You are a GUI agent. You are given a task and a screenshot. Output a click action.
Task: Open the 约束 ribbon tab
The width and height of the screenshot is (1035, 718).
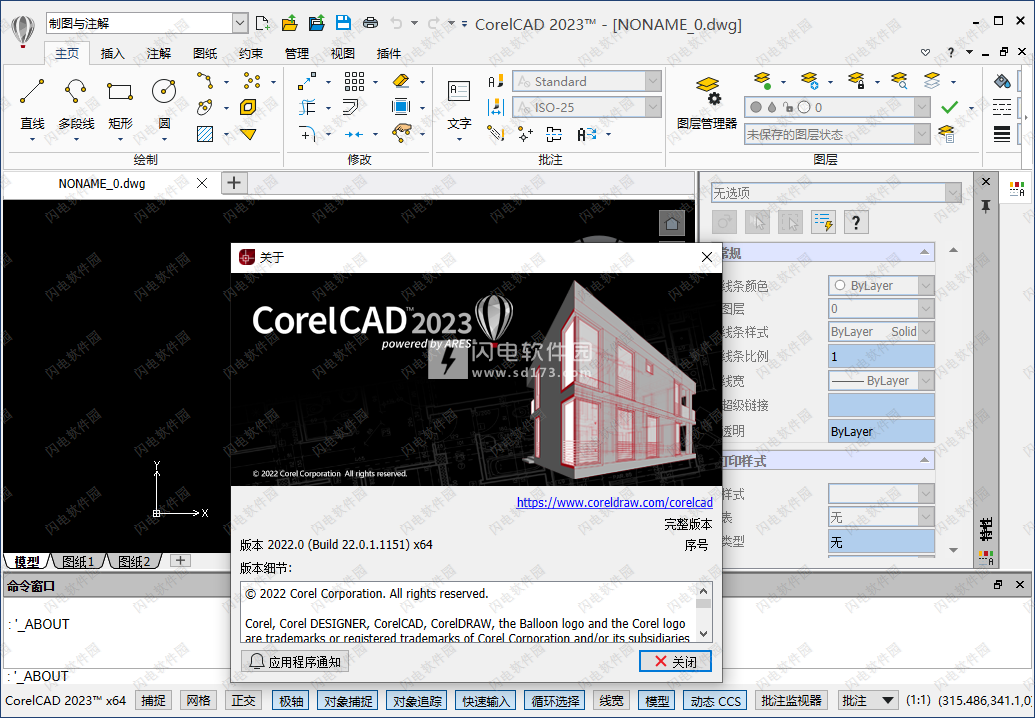pyautogui.click(x=250, y=53)
